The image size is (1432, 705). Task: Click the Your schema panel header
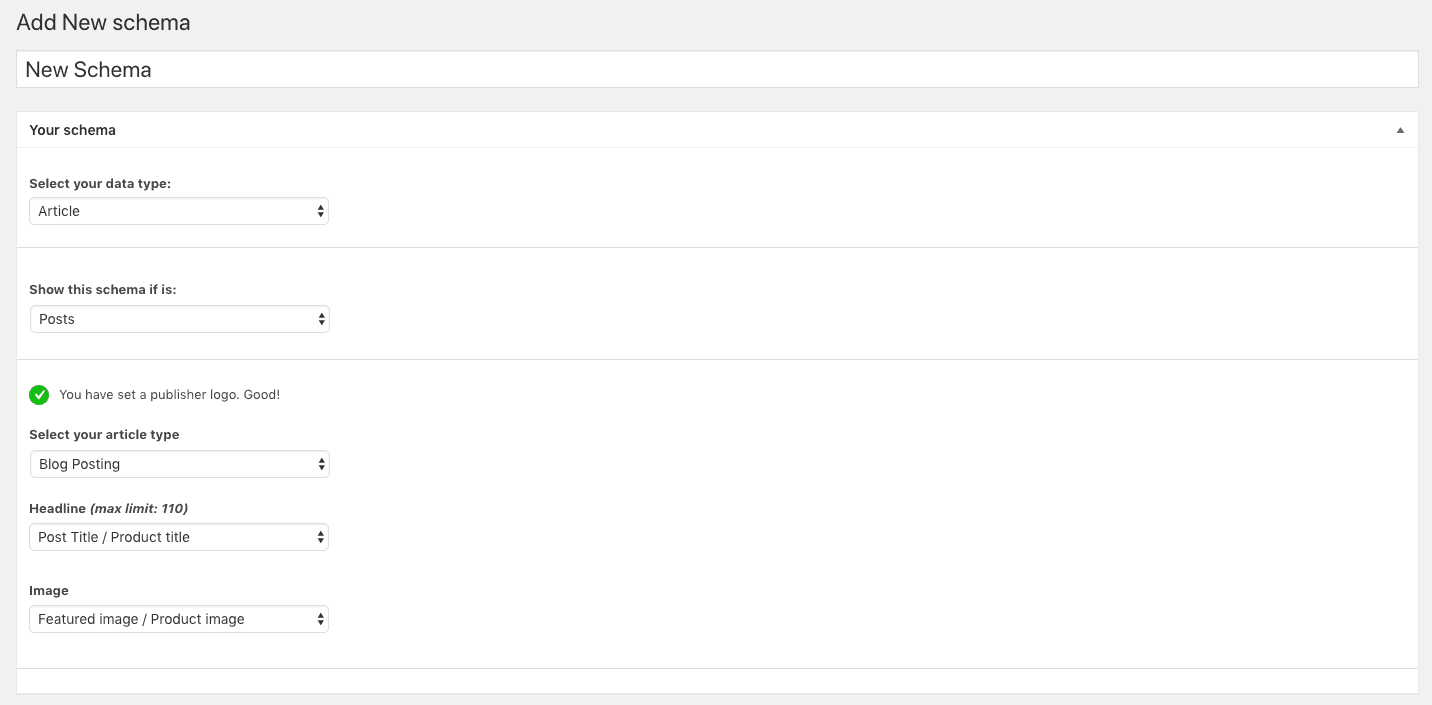click(x=717, y=130)
